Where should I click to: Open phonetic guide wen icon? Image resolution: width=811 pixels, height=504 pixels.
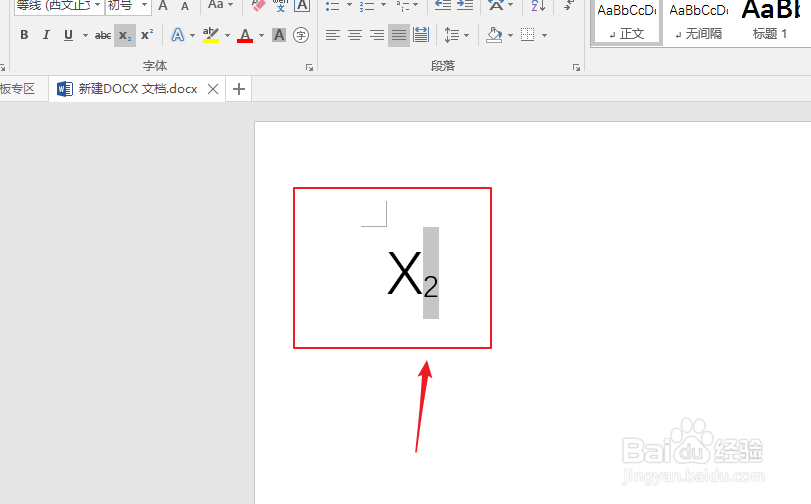pos(280,5)
